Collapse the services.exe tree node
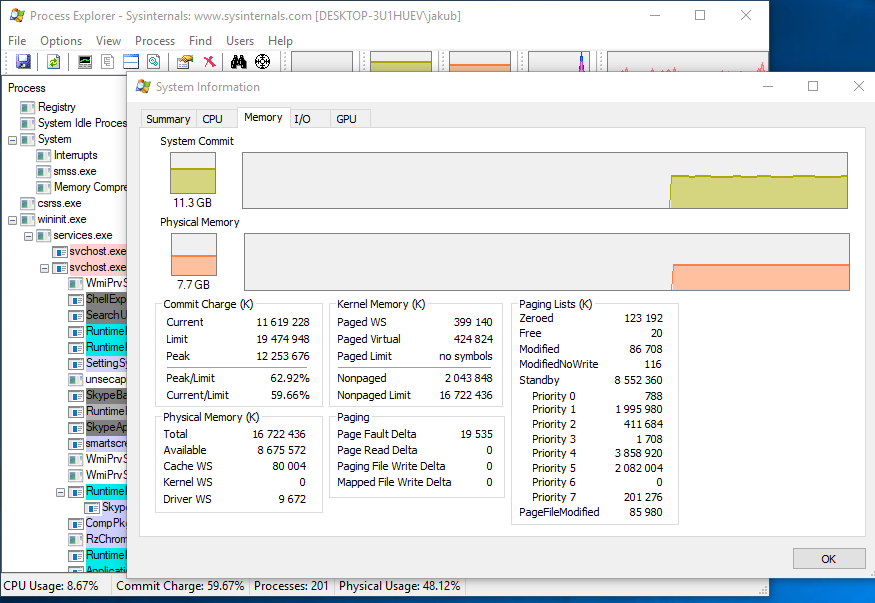Screen dimensions: 875x603 (29, 236)
